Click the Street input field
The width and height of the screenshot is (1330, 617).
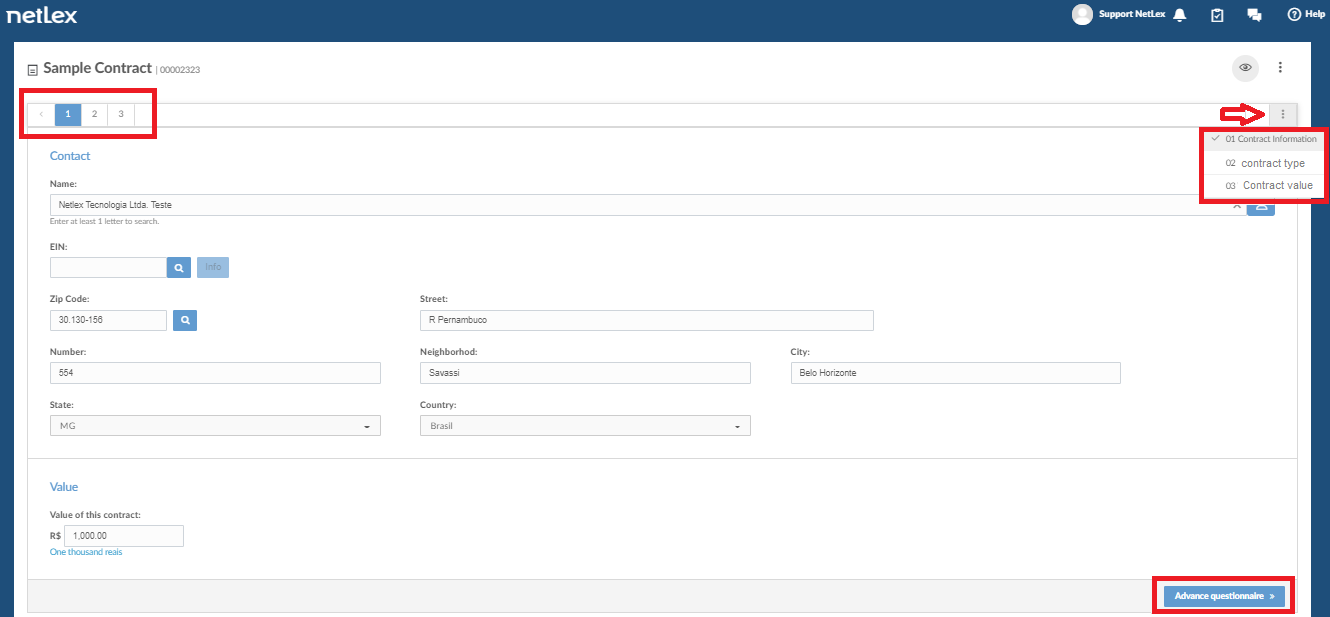click(x=647, y=320)
